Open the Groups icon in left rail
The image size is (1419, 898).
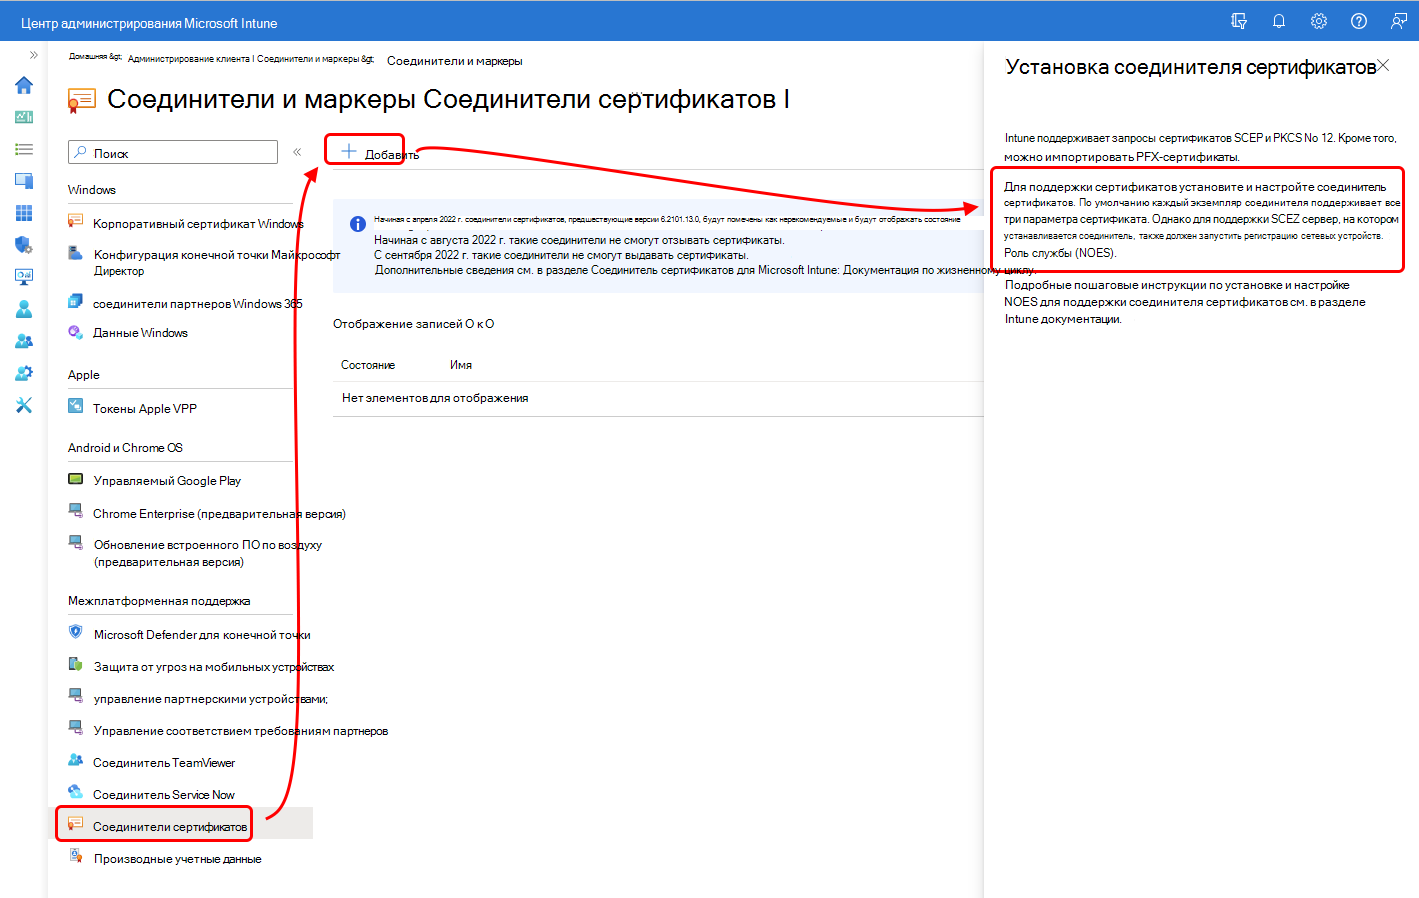24,341
